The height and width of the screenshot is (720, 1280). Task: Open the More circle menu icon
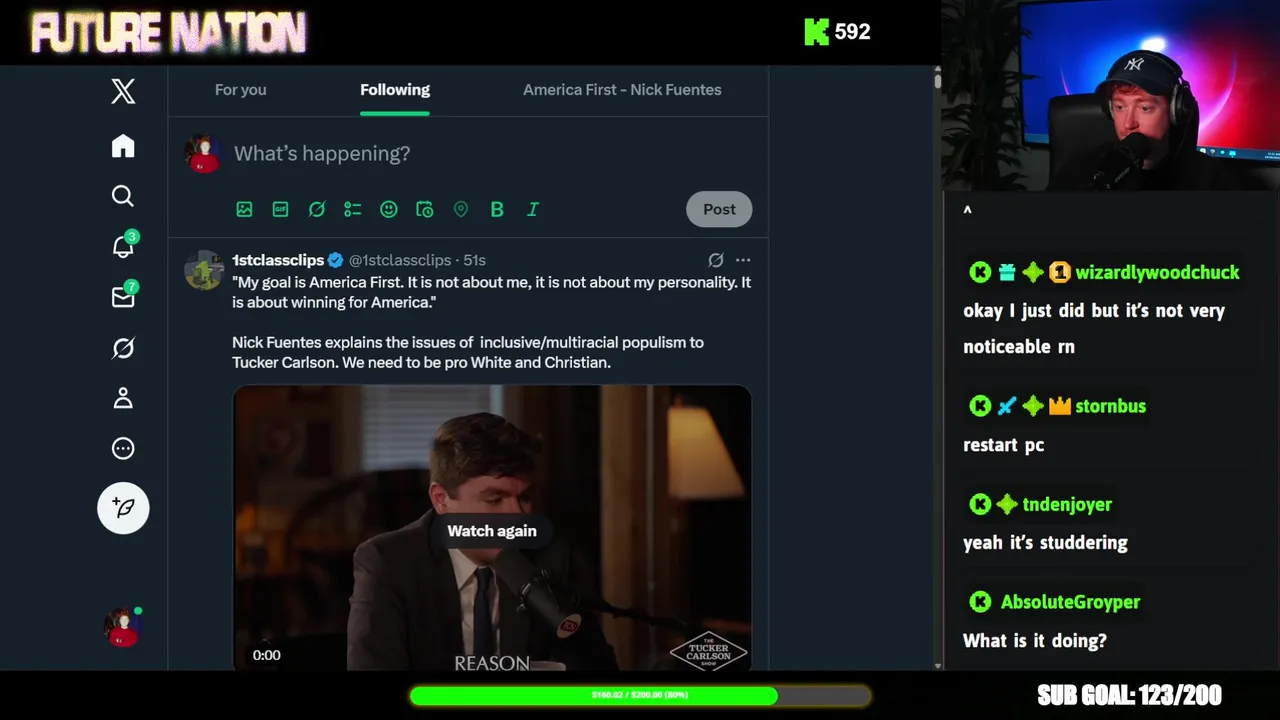click(123, 448)
